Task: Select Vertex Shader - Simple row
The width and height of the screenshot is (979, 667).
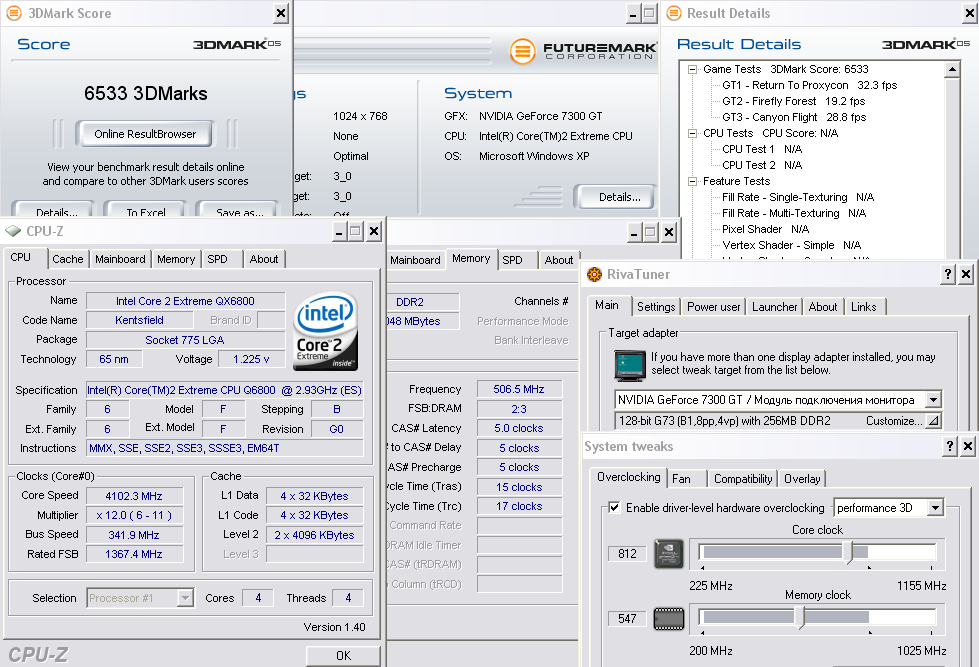Action: pyautogui.click(x=791, y=245)
